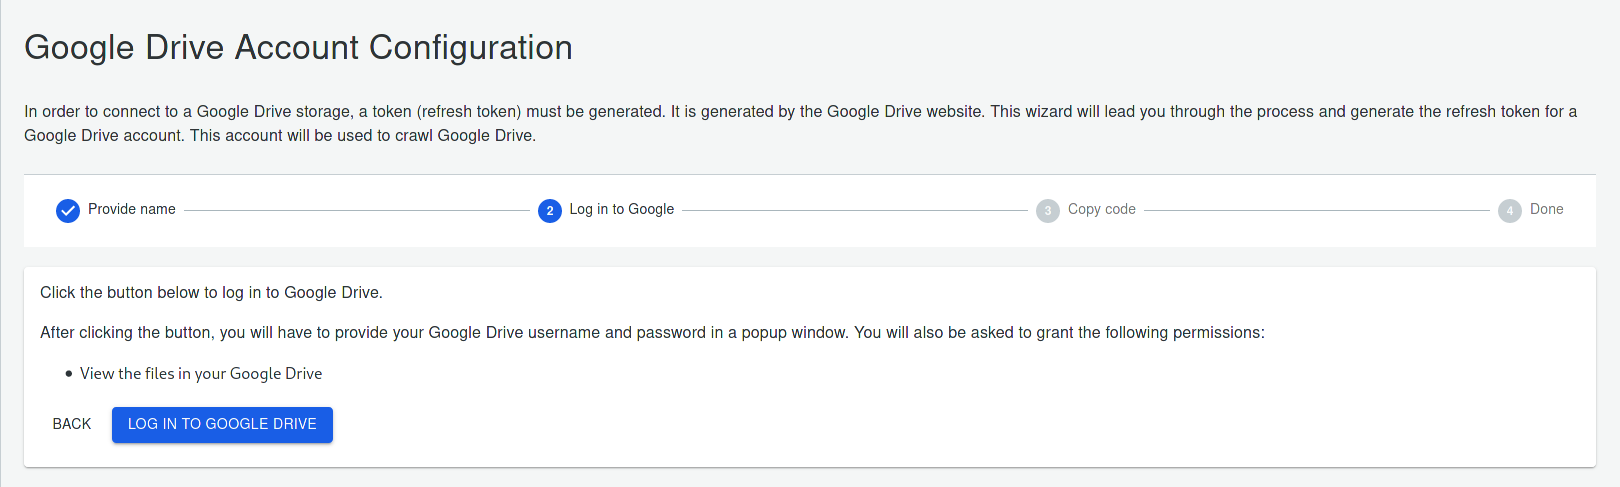Screen dimensions: 1620x487
Task: Select the "Provide name" step label
Action: 132,209
